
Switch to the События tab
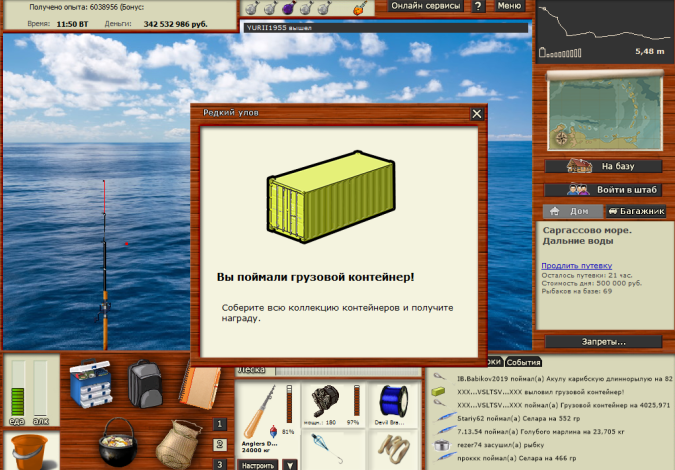523,362
